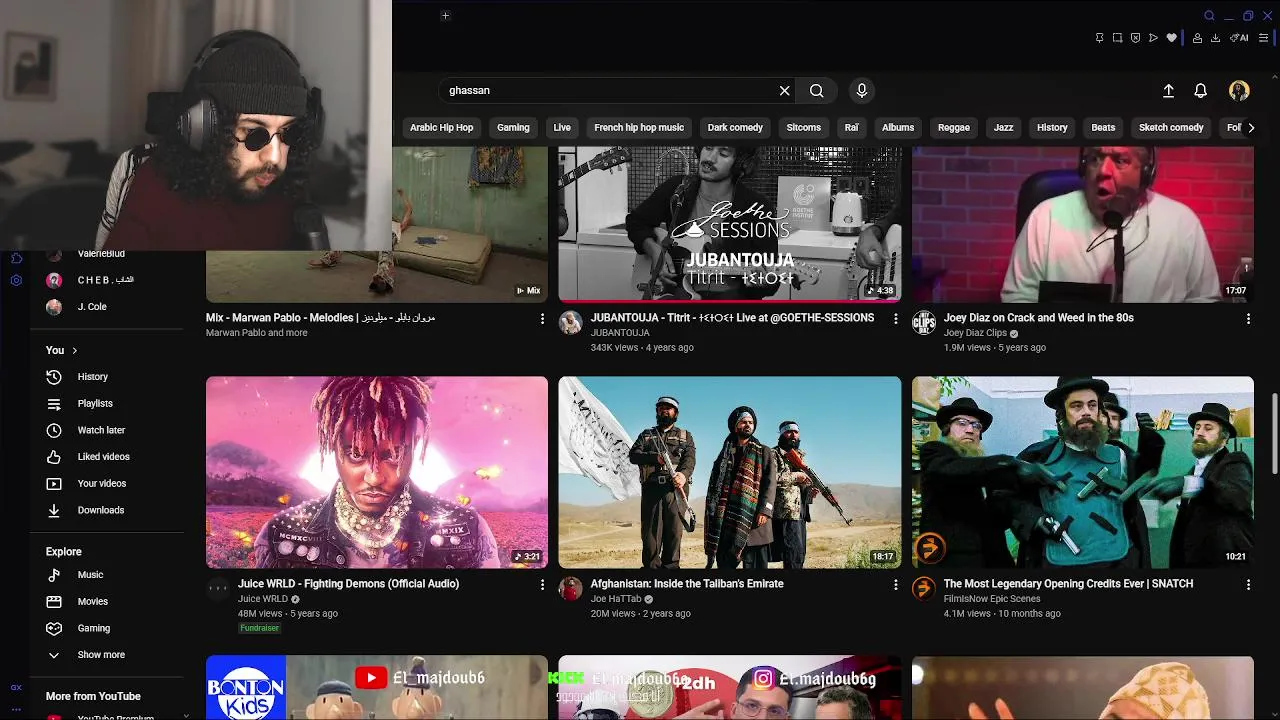Expand the Show more chevron under Explore

(x=54, y=655)
